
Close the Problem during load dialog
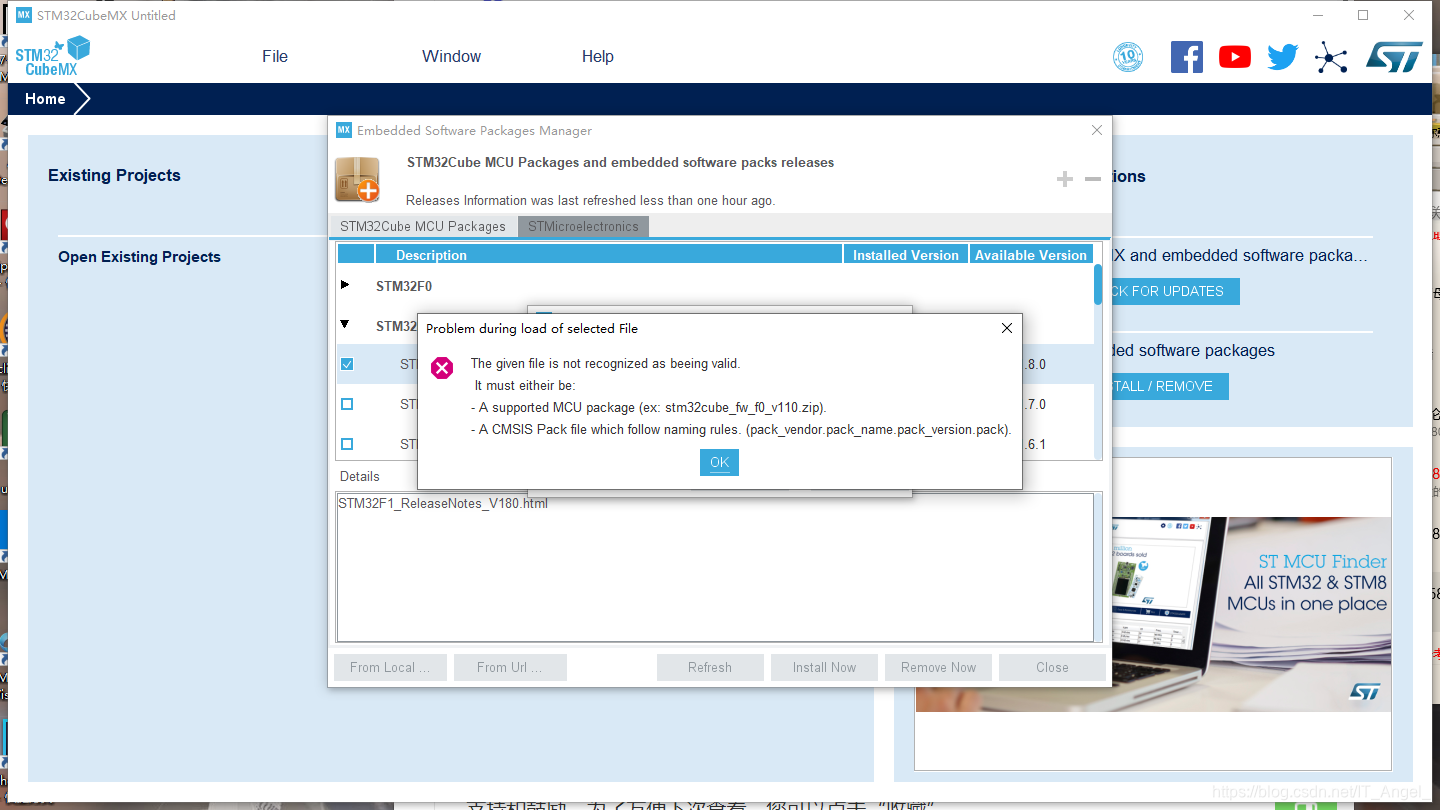click(x=1007, y=328)
